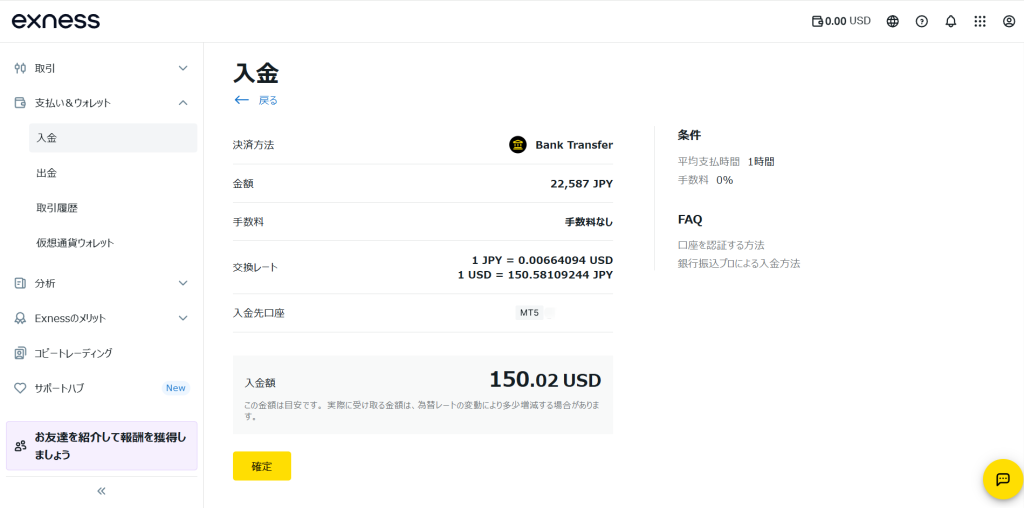The image size is (1024, 508).
Task: Click the yellow 確定 button
Action: 262,466
